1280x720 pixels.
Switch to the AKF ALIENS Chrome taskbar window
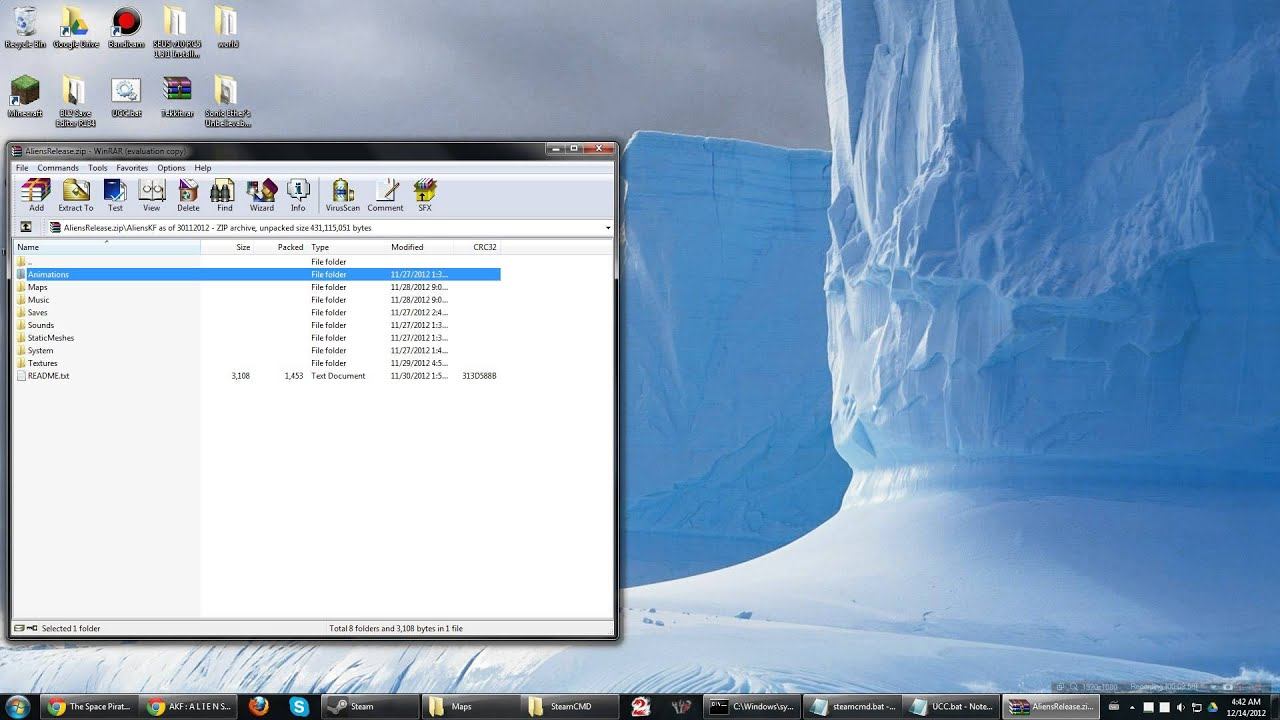click(x=188, y=706)
